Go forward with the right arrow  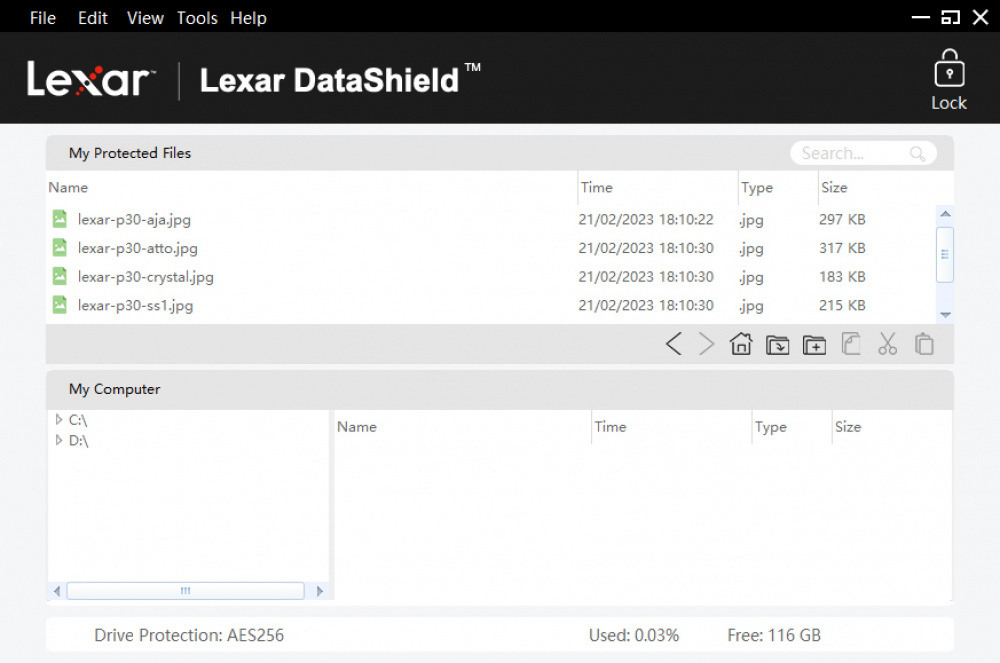707,344
